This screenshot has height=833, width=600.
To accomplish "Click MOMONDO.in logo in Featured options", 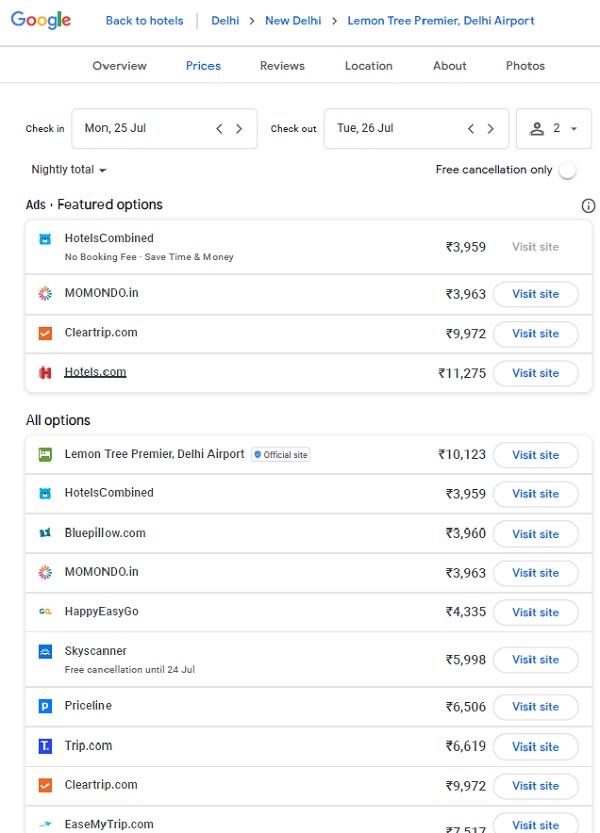I will coord(45,293).
